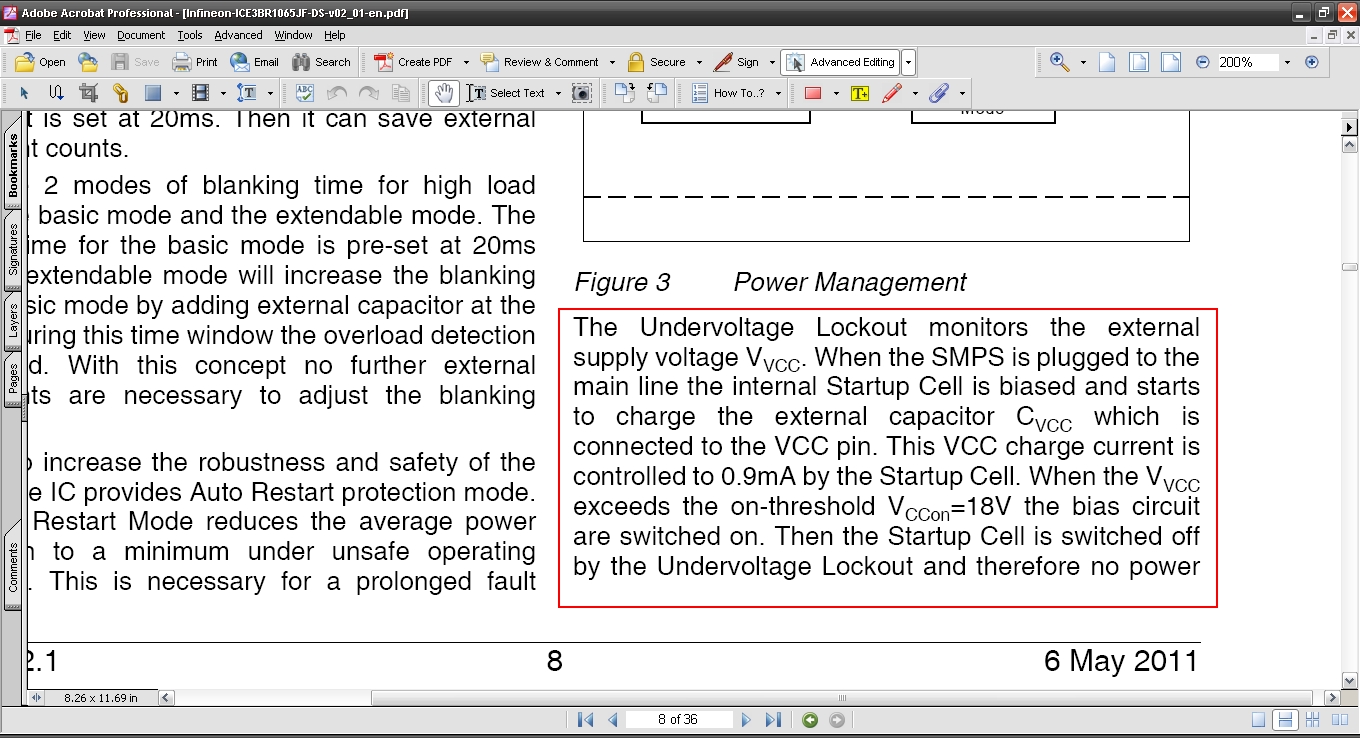
Task: Set view to Fit Page
Action: (x=1138, y=62)
